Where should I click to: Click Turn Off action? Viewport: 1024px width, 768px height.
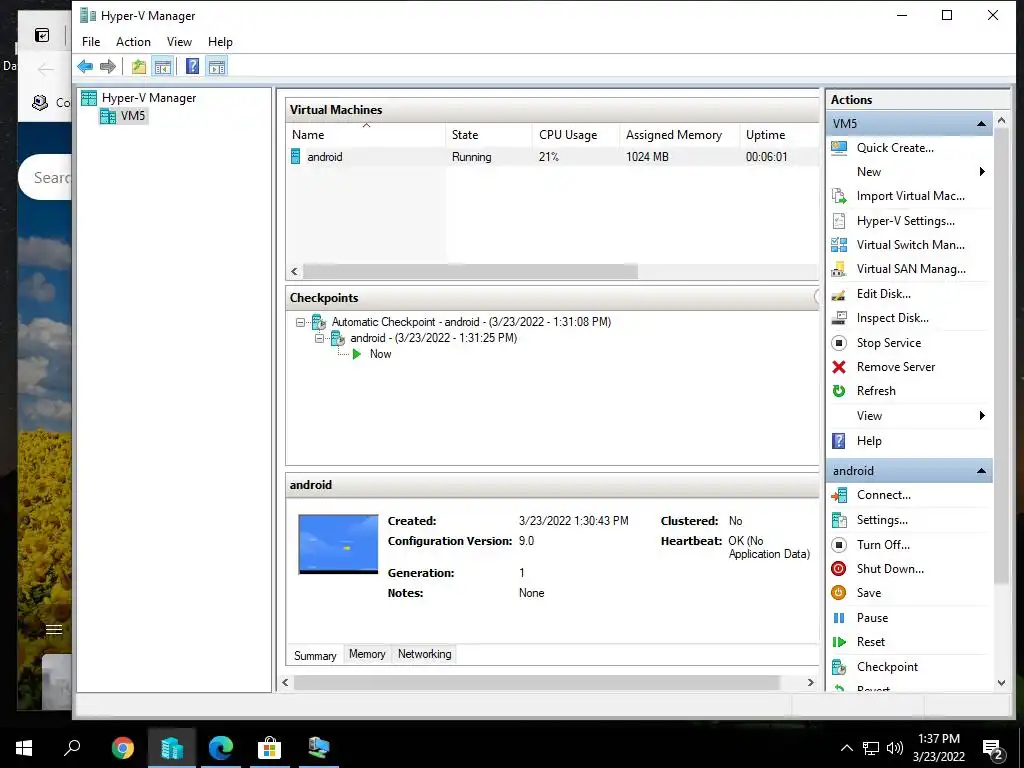pos(883,545)
